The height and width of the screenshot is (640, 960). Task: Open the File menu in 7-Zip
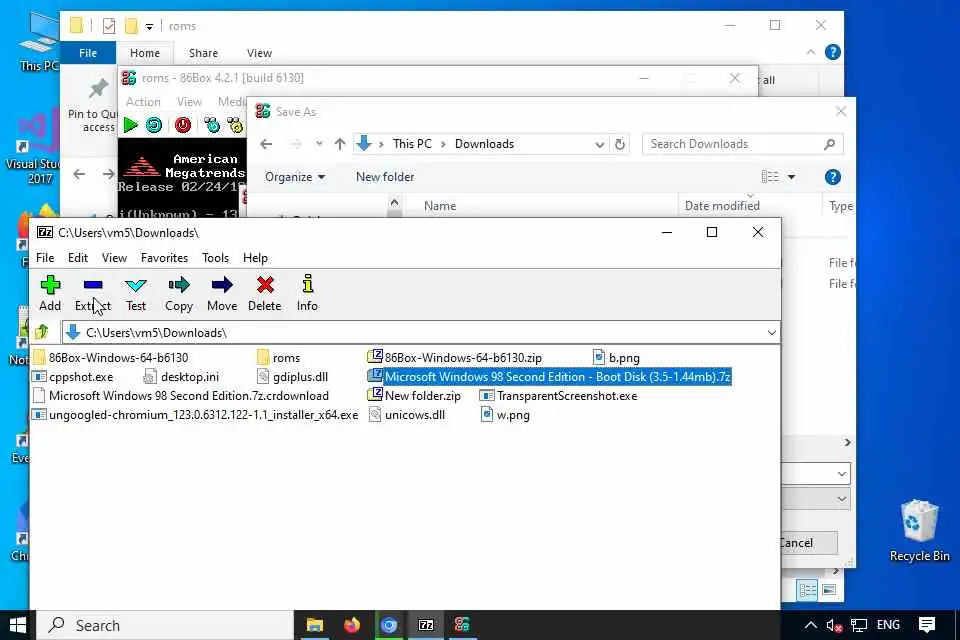[45, 258]
